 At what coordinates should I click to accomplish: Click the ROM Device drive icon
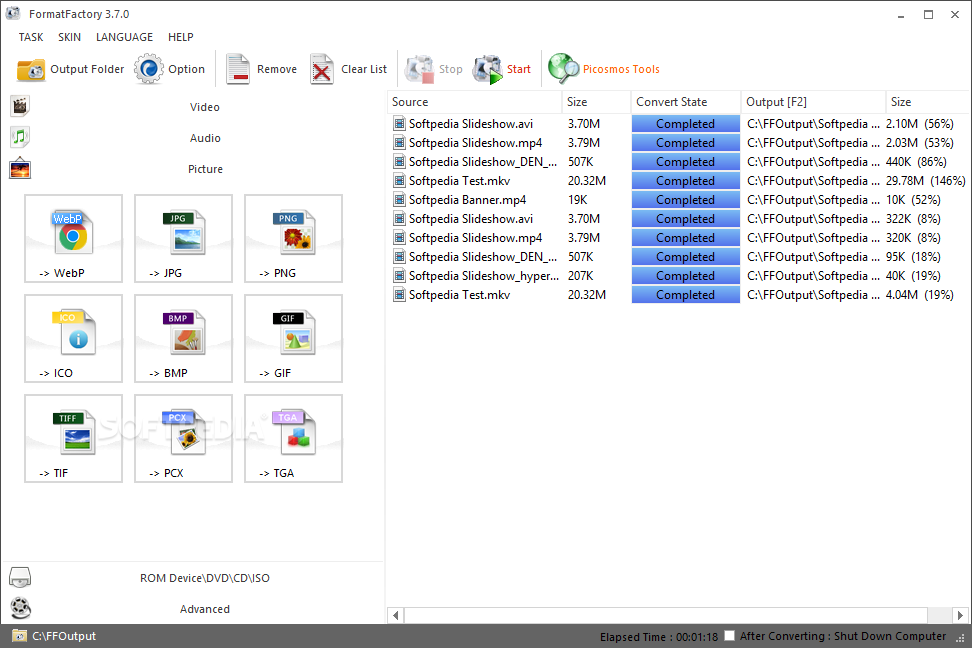tap(20, 577)
